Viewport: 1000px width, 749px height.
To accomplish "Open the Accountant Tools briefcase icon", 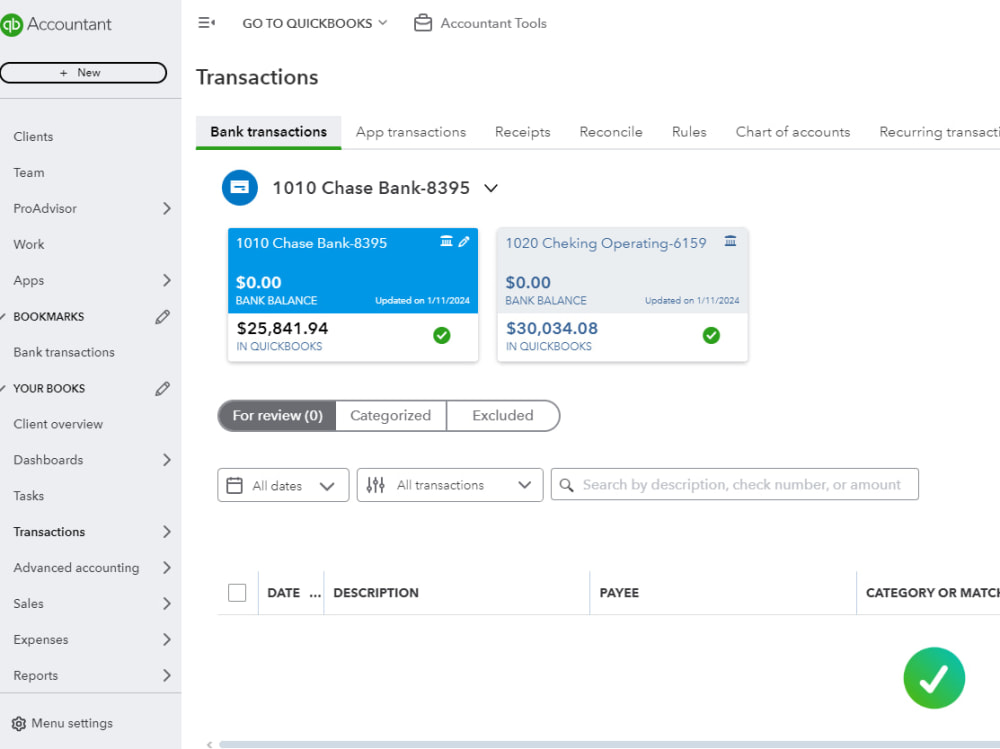I will click(x=423, y=23).
